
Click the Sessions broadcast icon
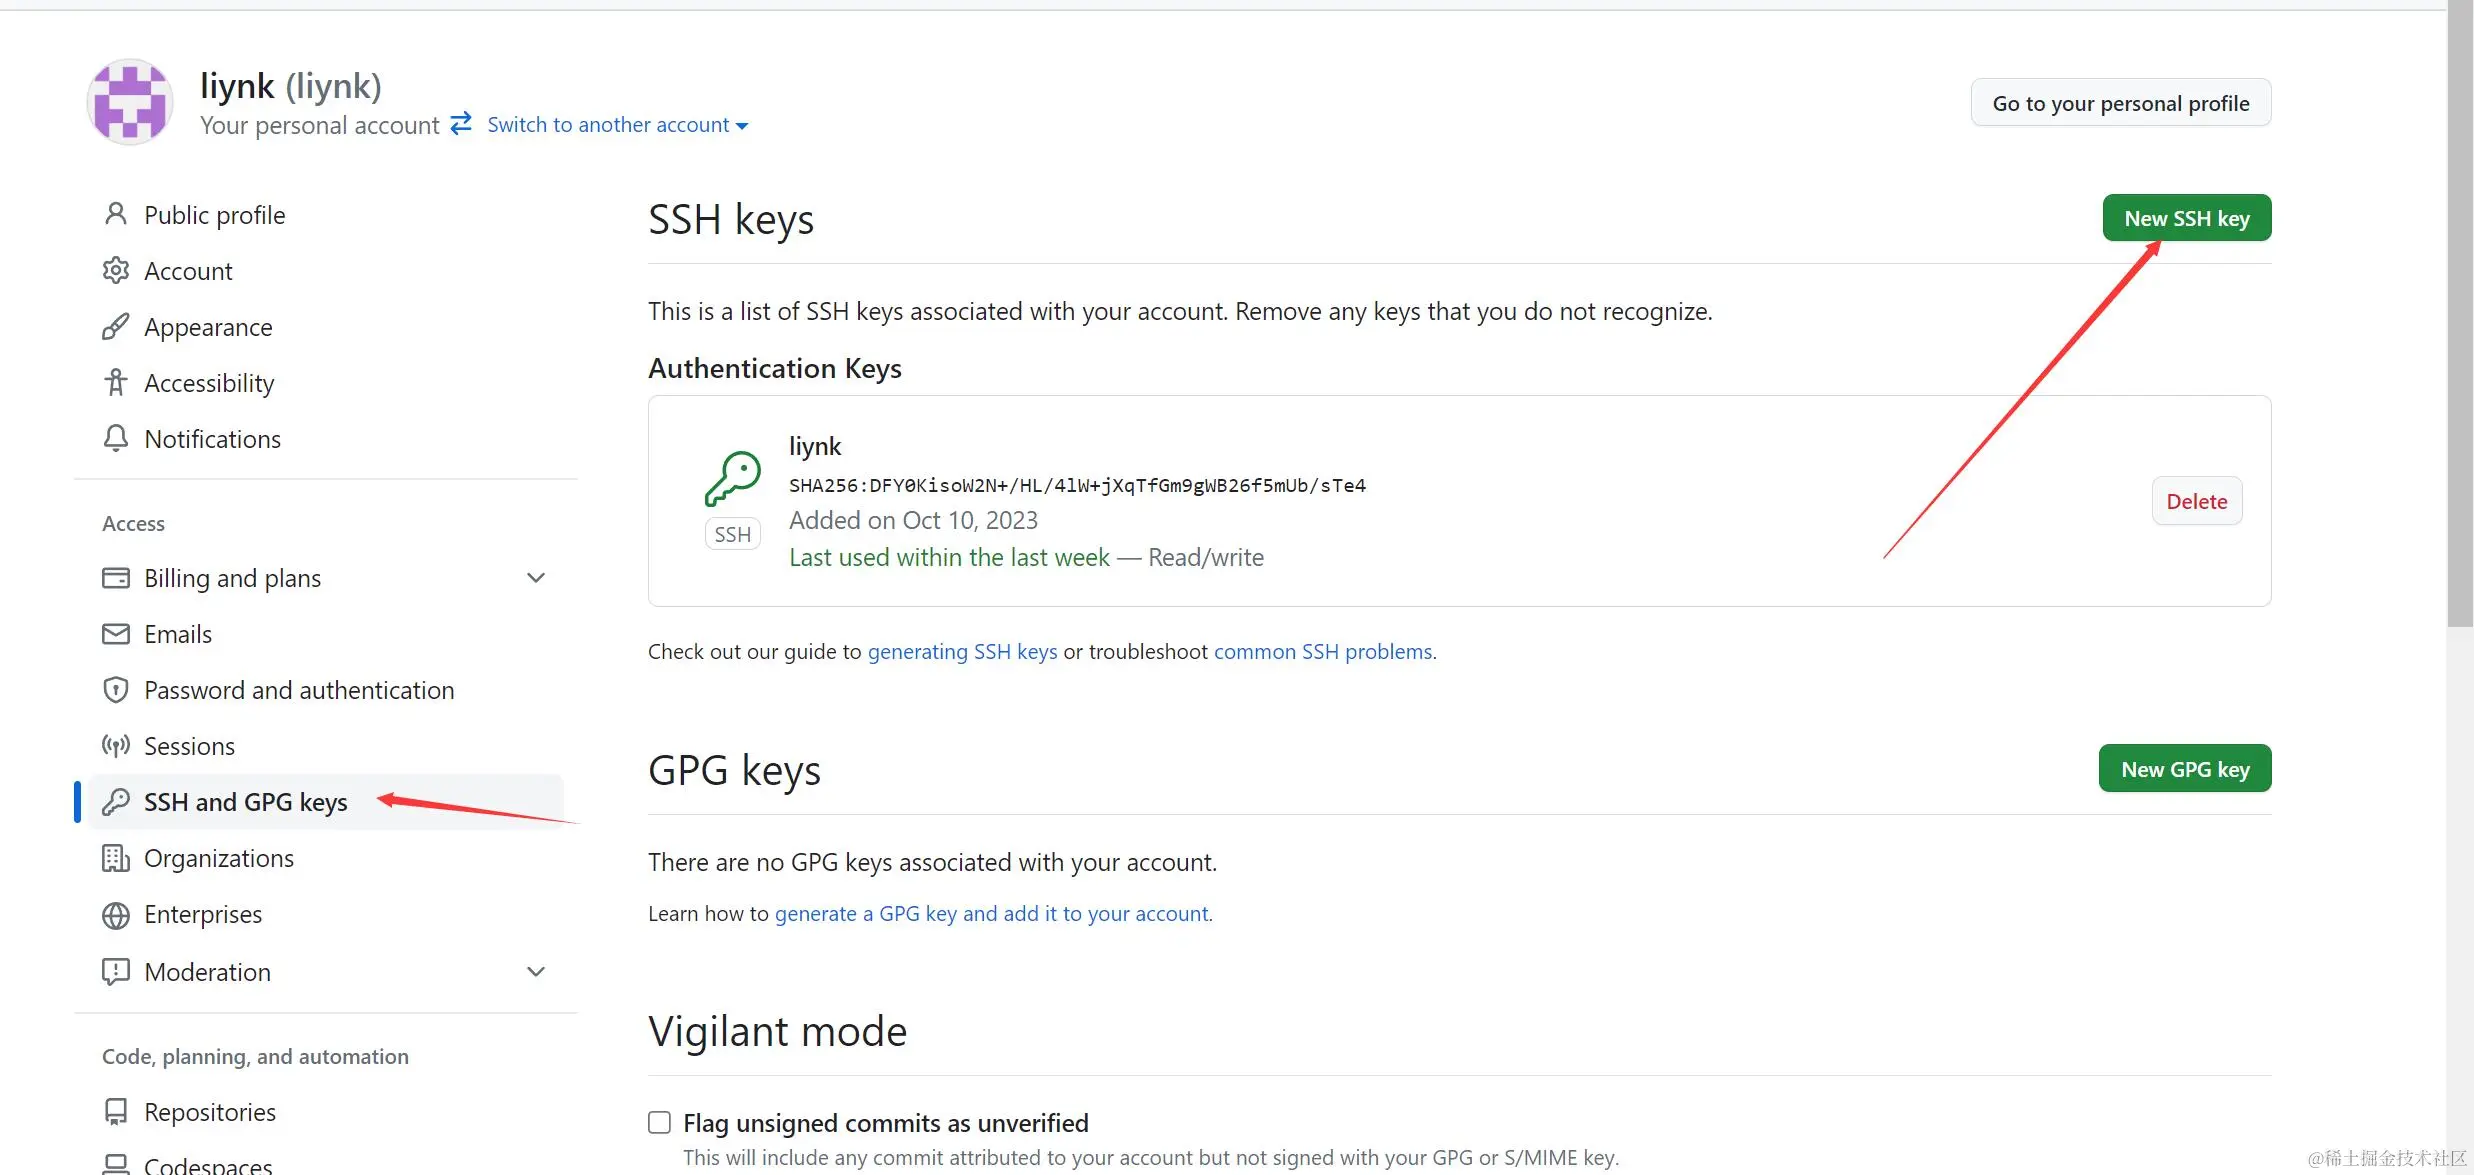pyautogui.click(x=116, y=746)
